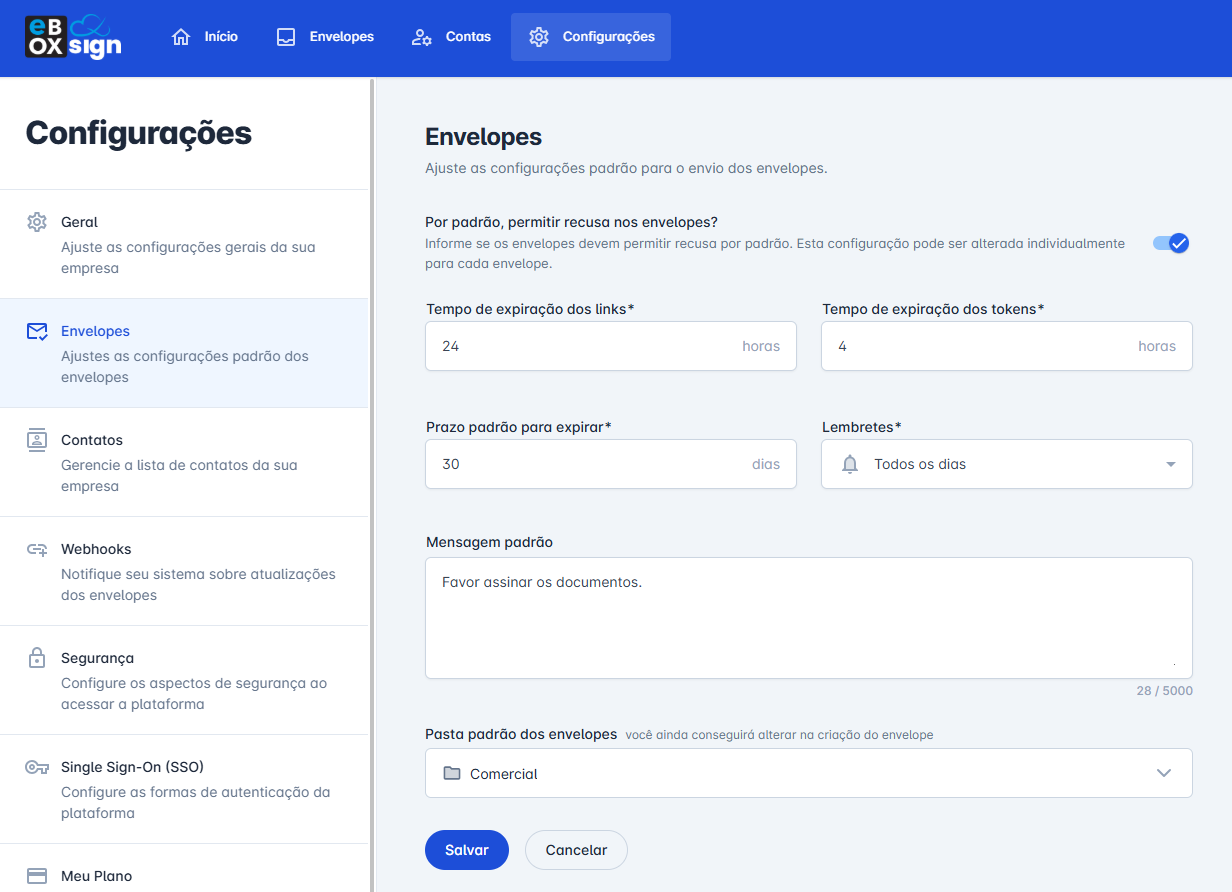Click the bell icon in the Lembretes field

click(849, 463)
